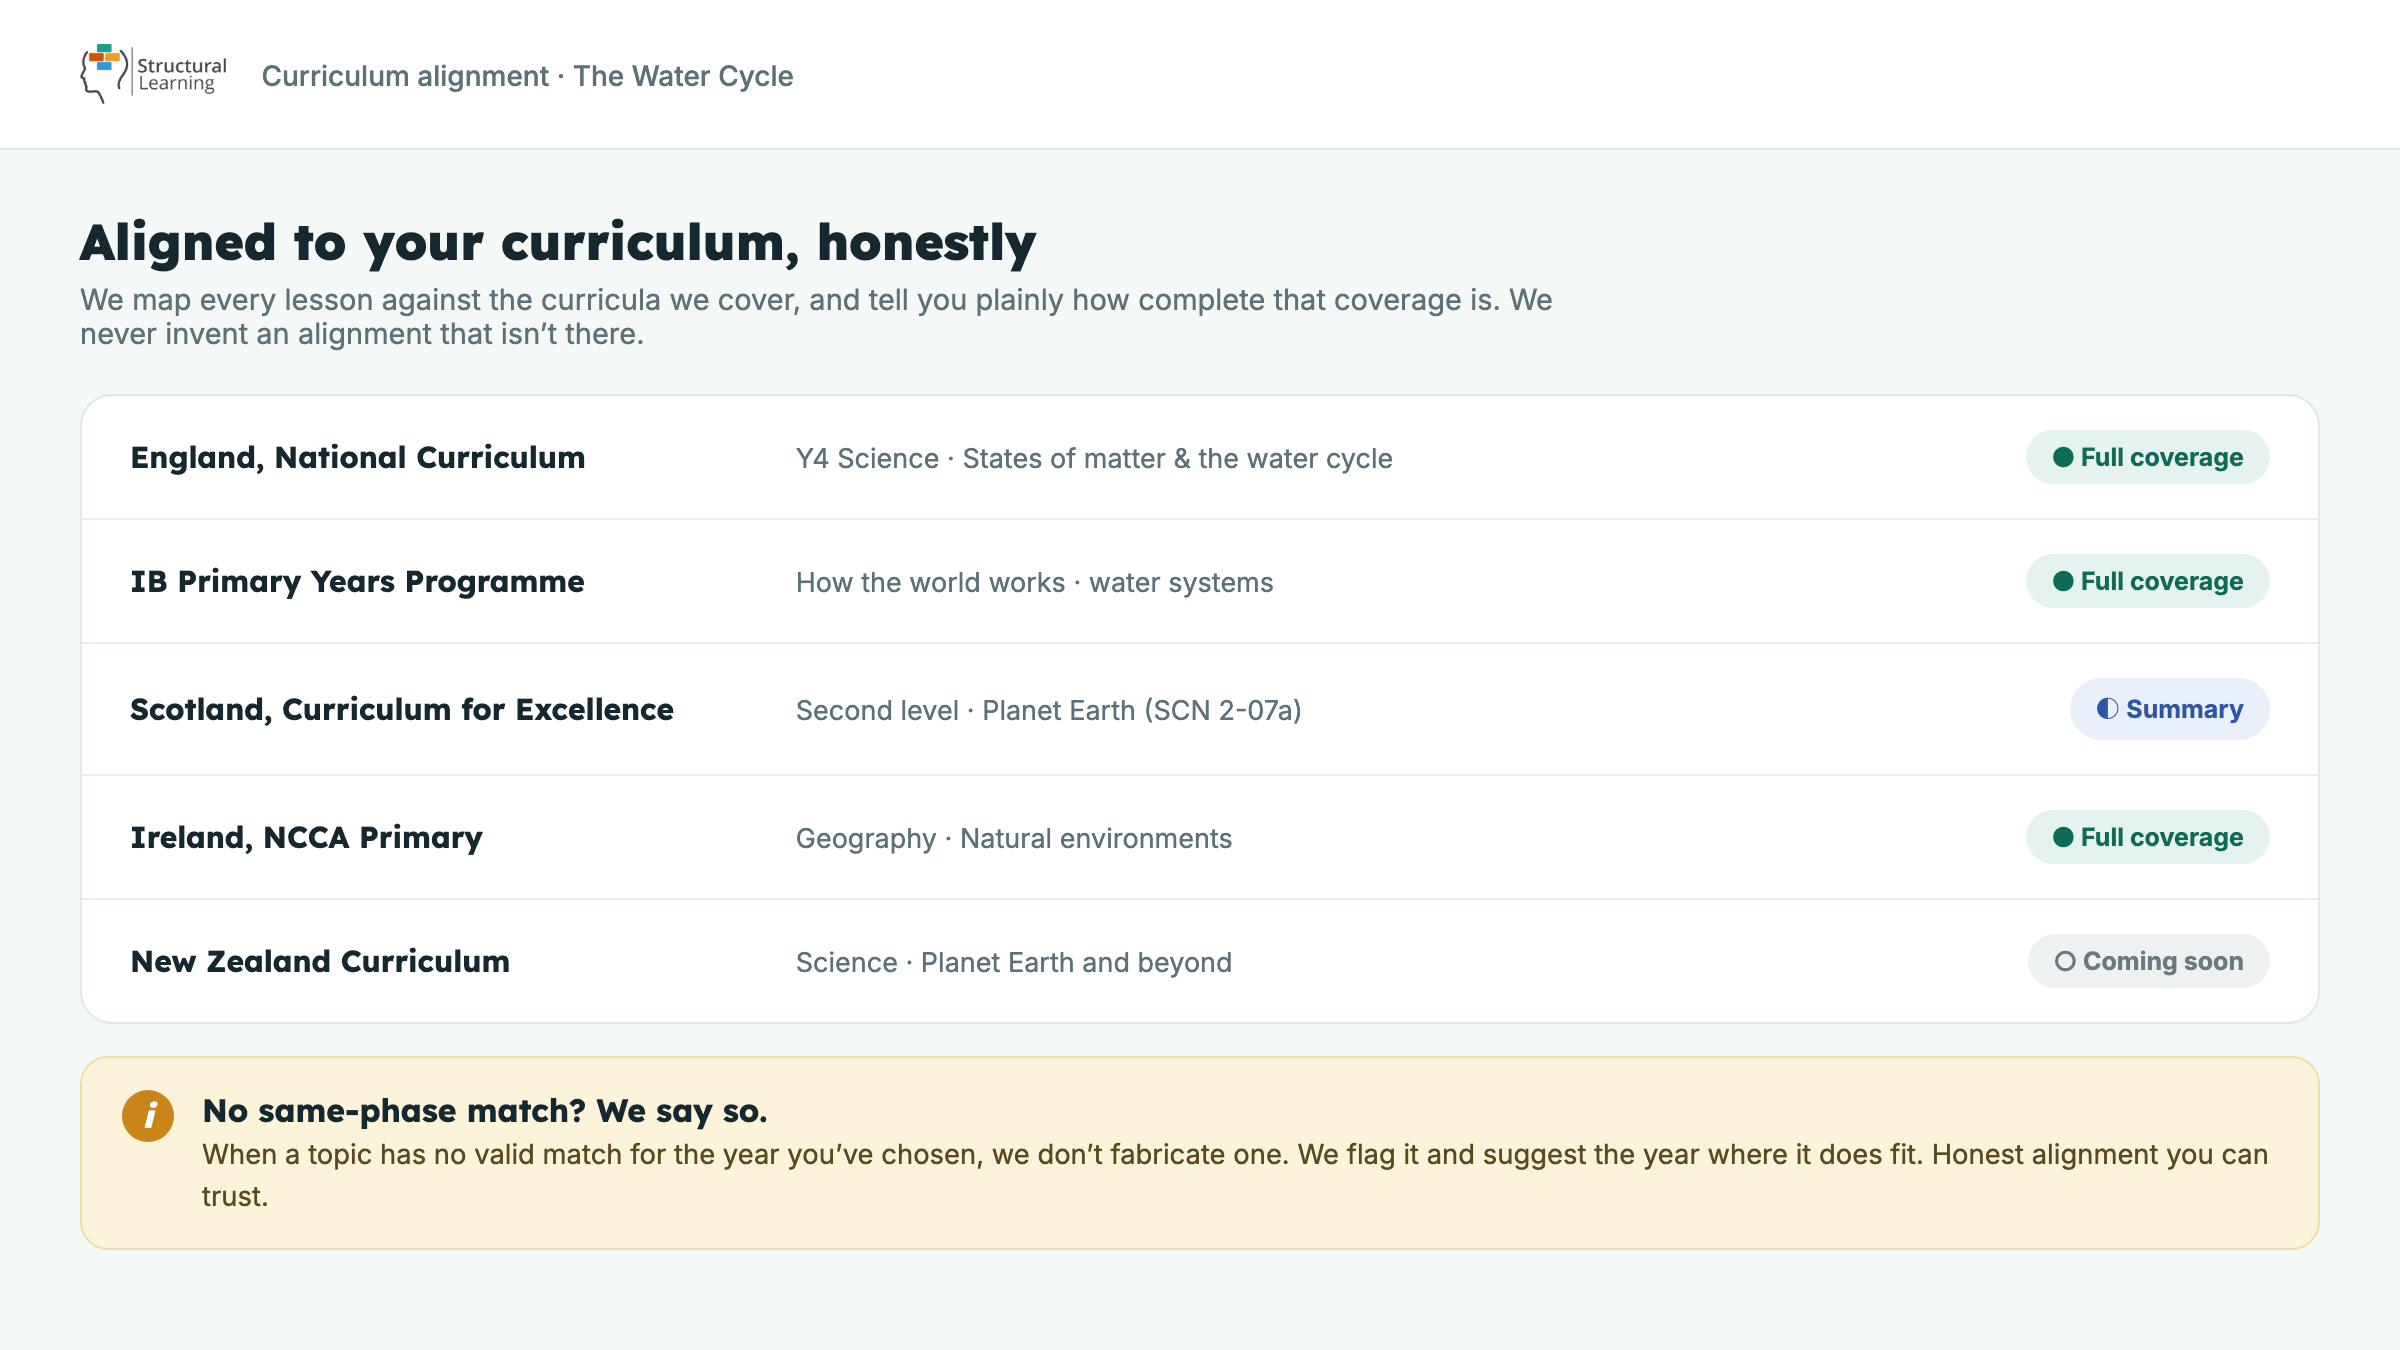Screen dimensions: 2400x1350
Task: Click the Ireland row Full coverage badge
Action: pos(2147,837)
